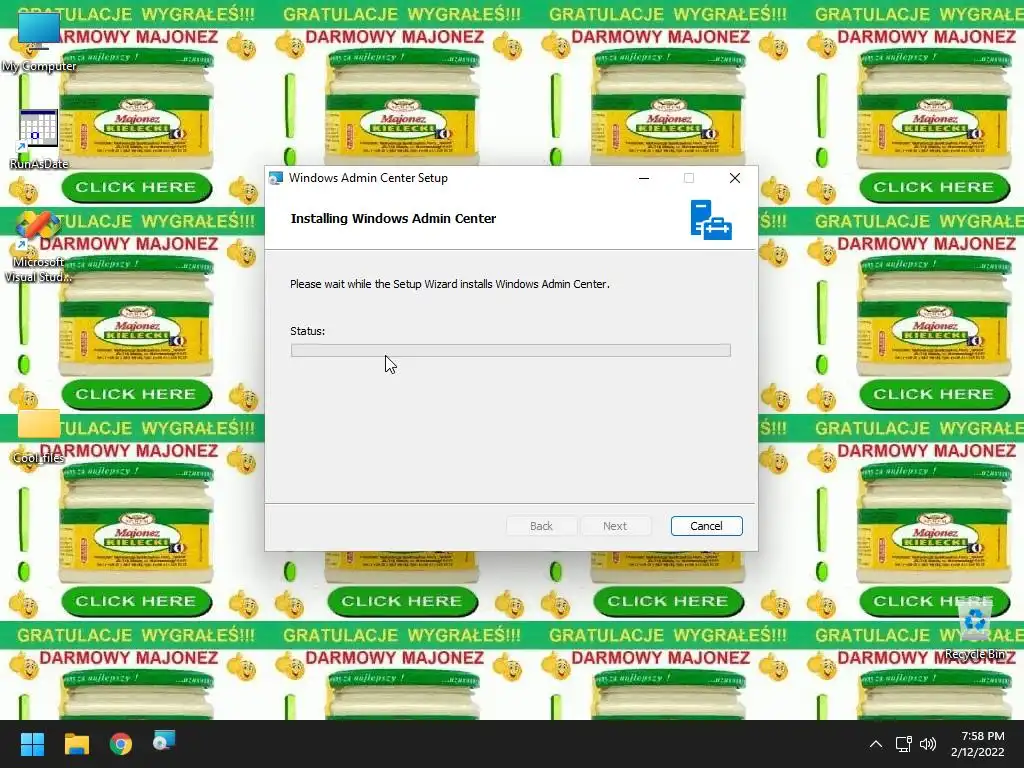
Task: Open File Explorer from taskbar
Action: 76,744
